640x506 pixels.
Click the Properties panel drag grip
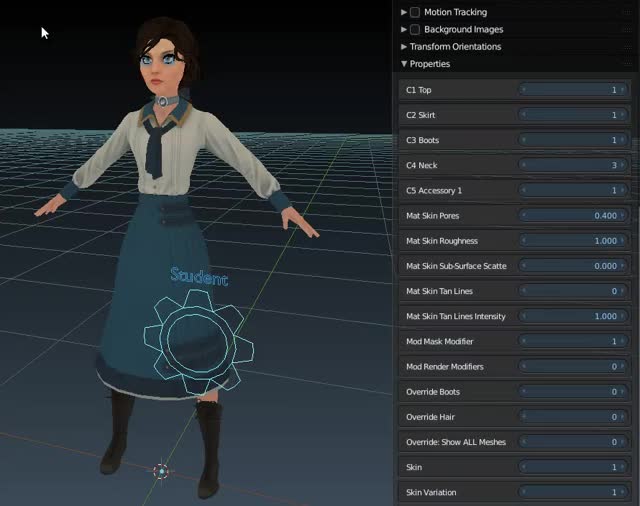tap(627, 64)
